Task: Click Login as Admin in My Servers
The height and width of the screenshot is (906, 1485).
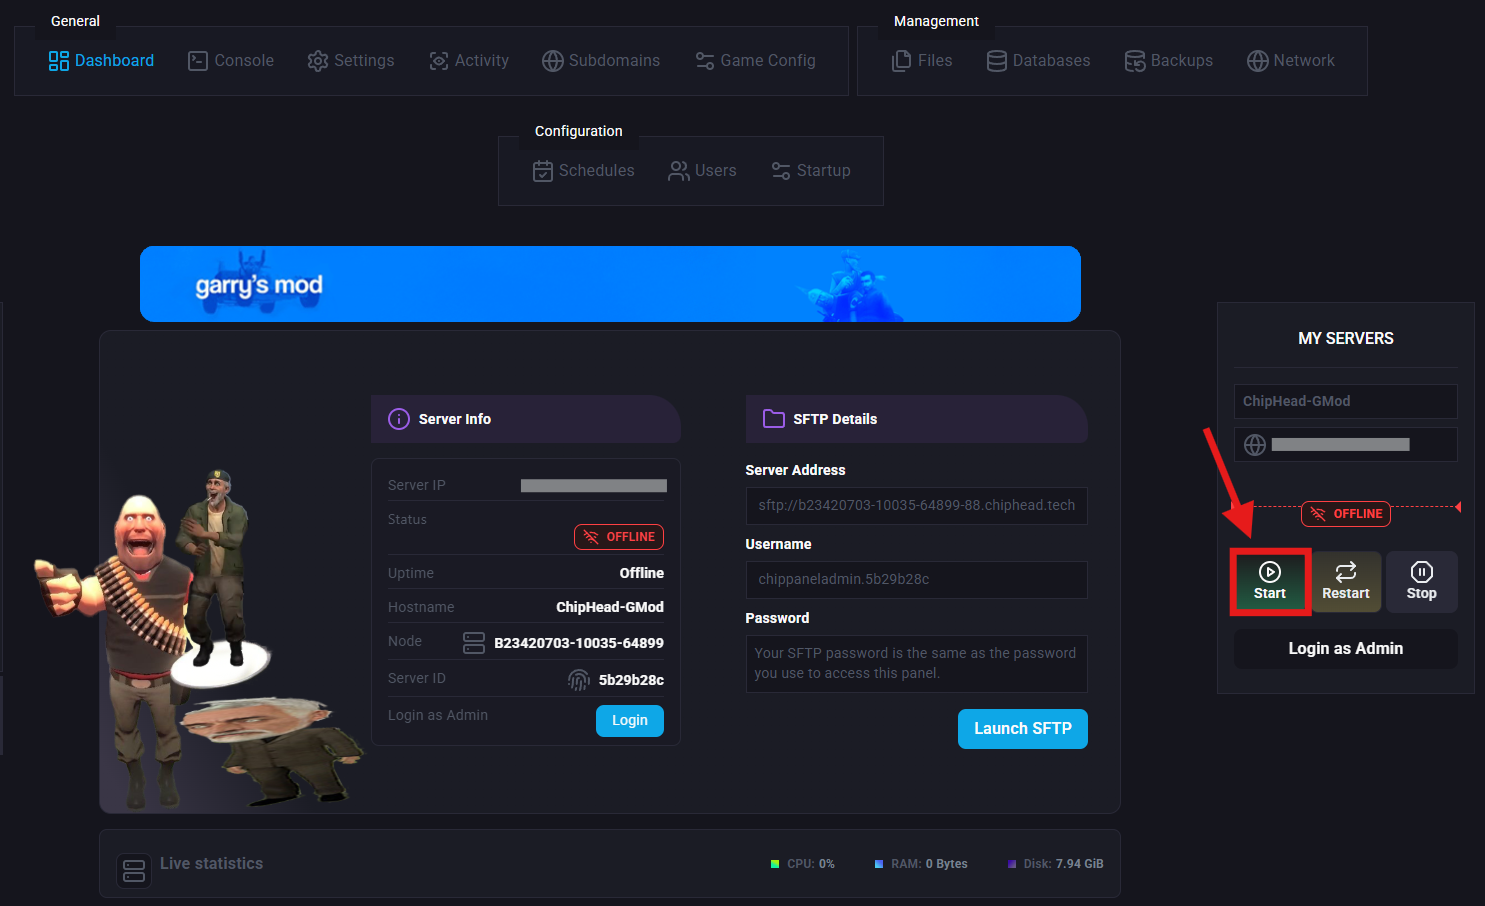Action: pyautogui.click(x=1345, y=648)
